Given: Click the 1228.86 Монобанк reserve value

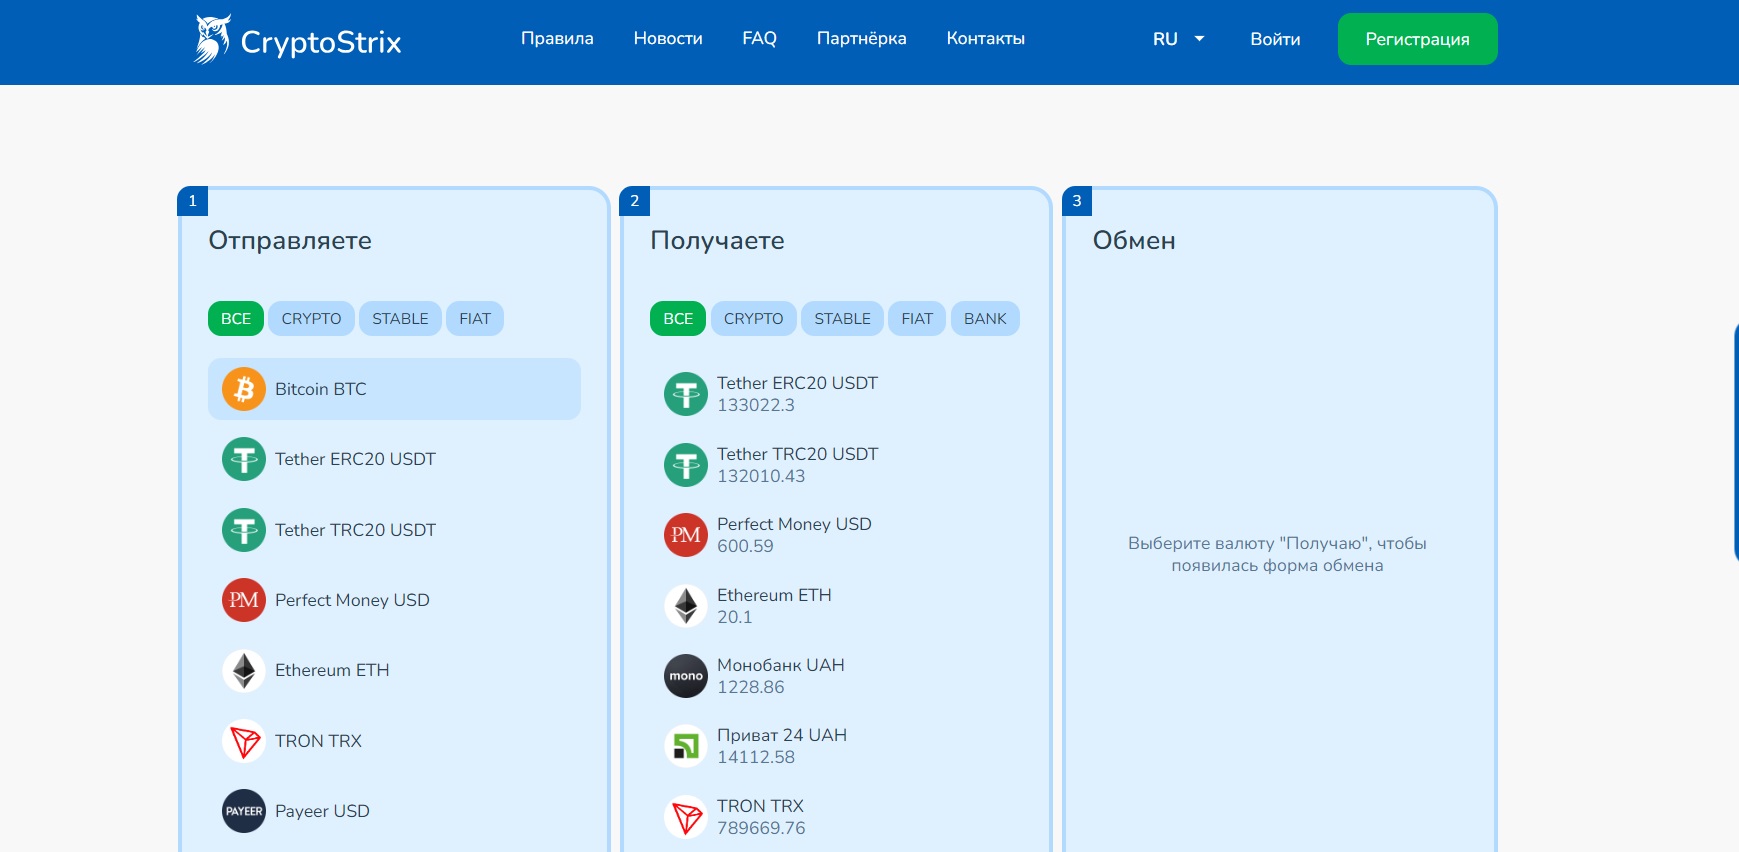Looking at the screenshot, I should (x=751, y=687).
